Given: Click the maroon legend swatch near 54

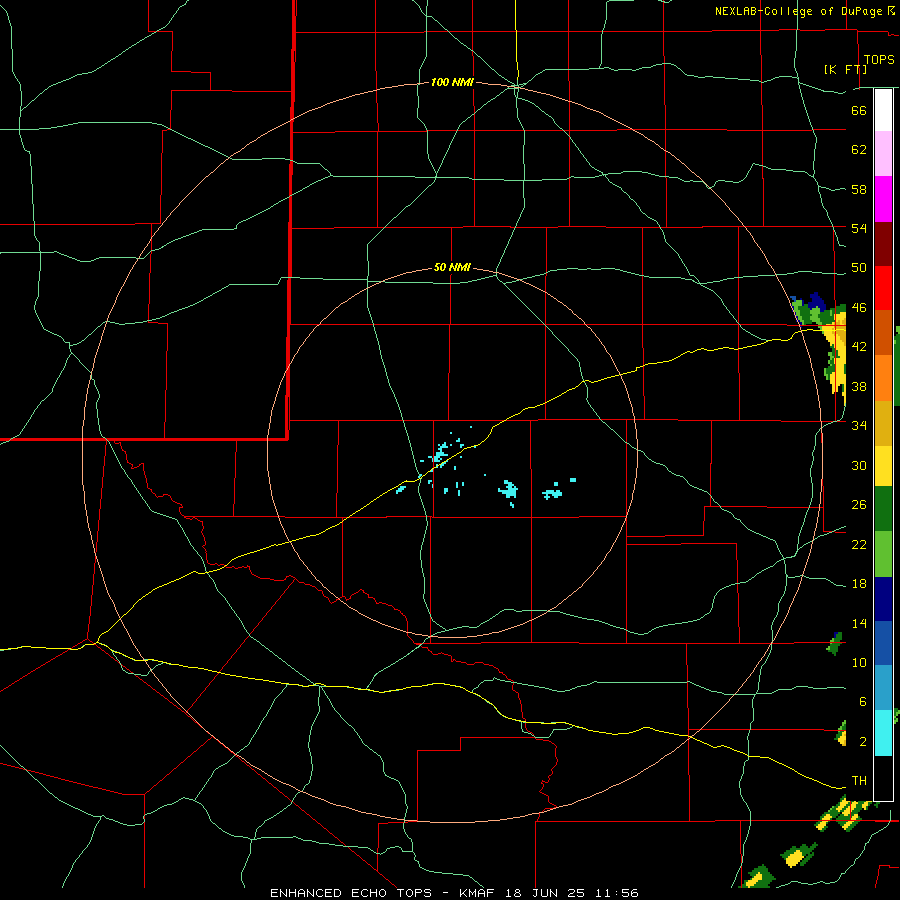Looking at the screenshot, I should 883,244.
